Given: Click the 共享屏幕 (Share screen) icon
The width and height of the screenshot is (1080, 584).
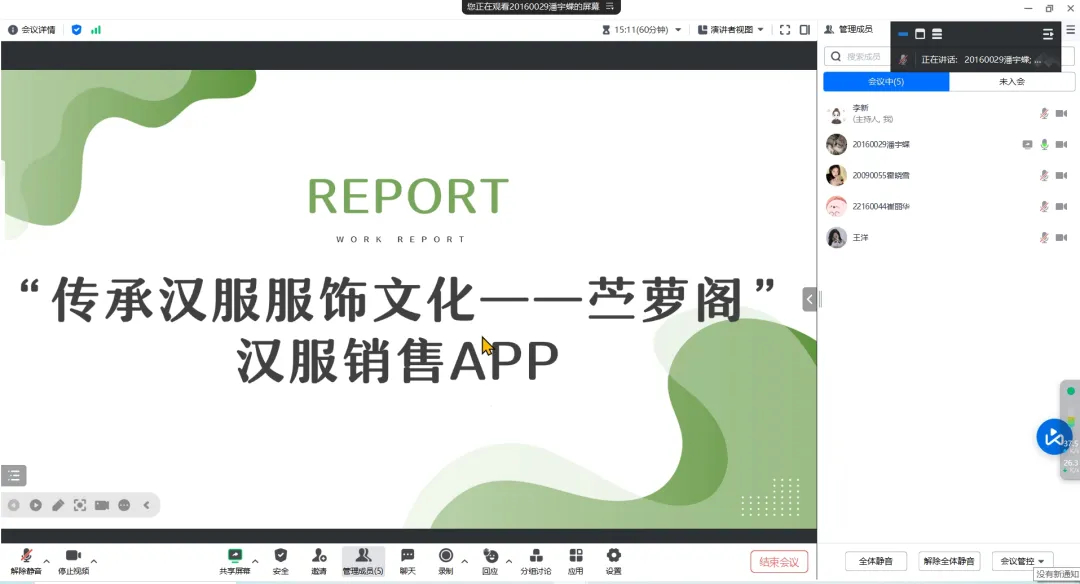Looking at the screenshot, I should (235, 557).
